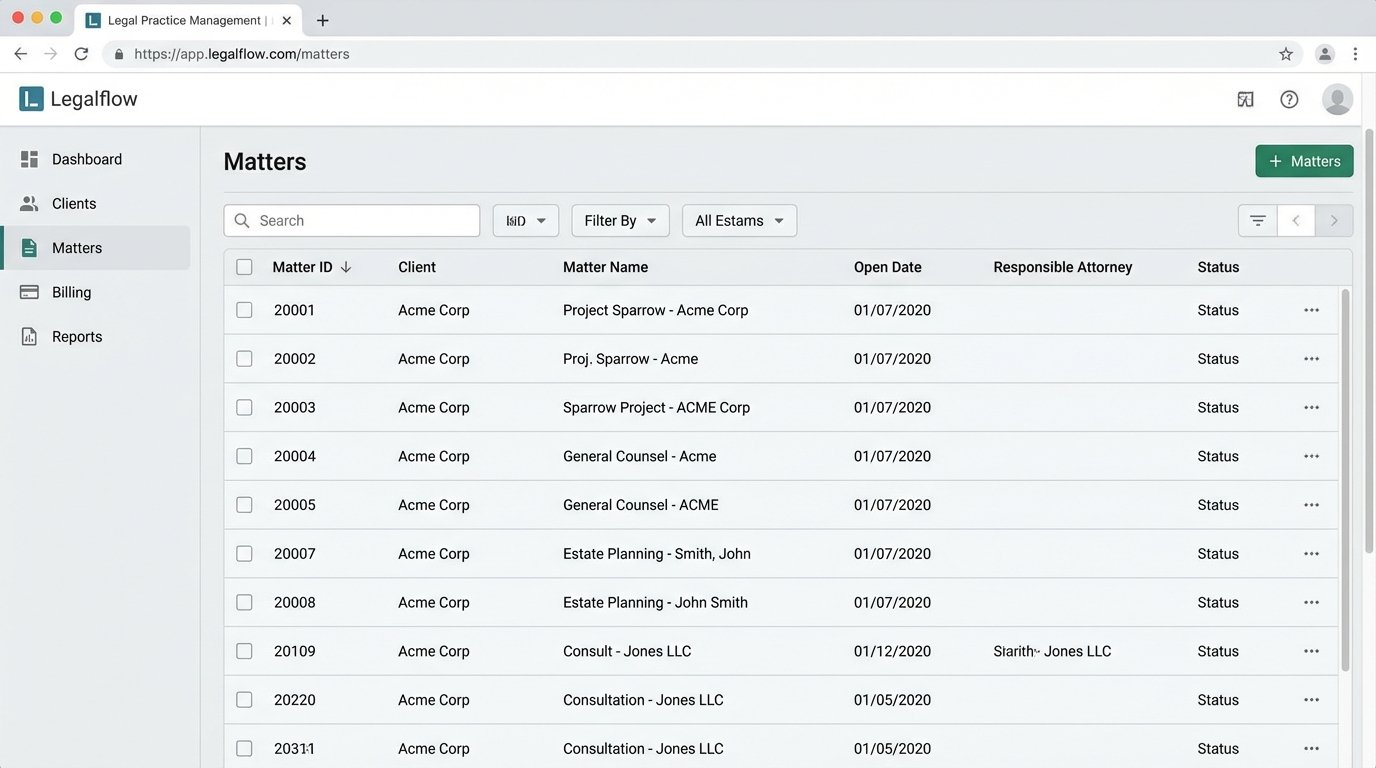Select the checkbox for matter 20001
This screenshot has width=1376, height=768.
[x=244, y=309]
